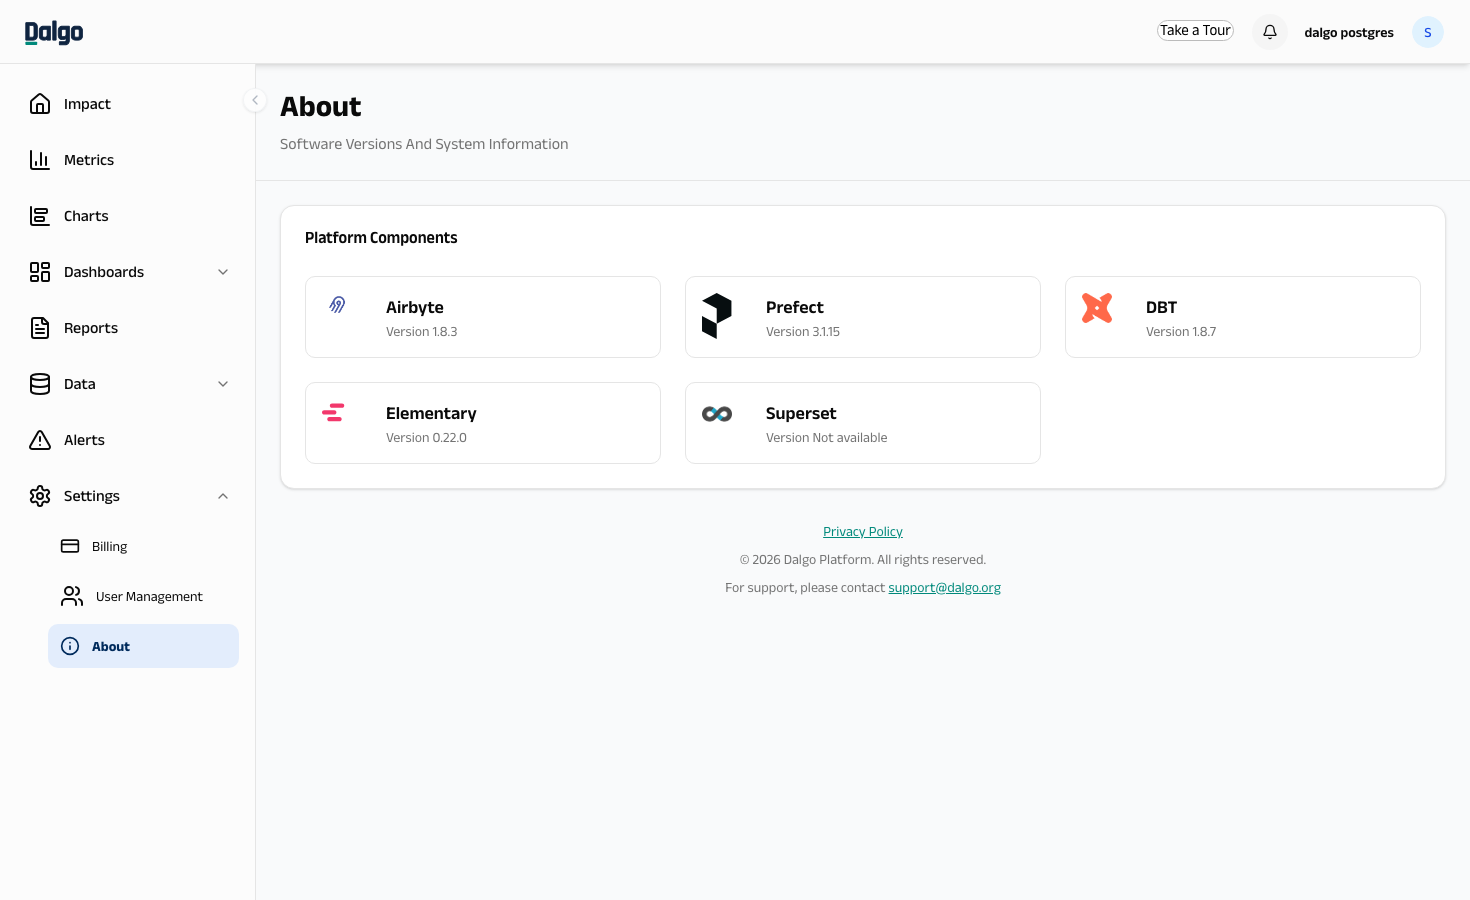This screenshot has width=1470, height=900.
Task: Open the user avatar S menu
Action: pos(1427,32)
